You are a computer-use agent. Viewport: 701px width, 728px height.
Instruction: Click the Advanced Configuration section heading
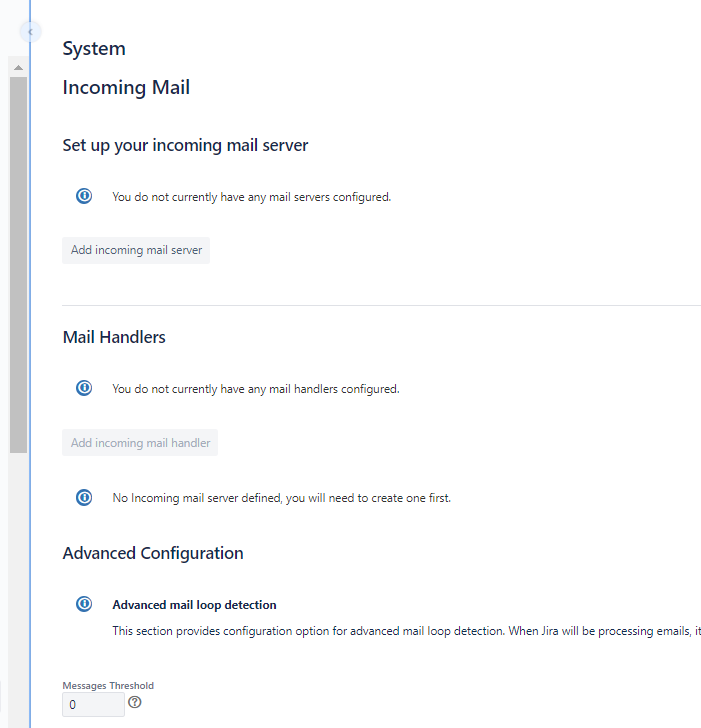tap(153, 553)
